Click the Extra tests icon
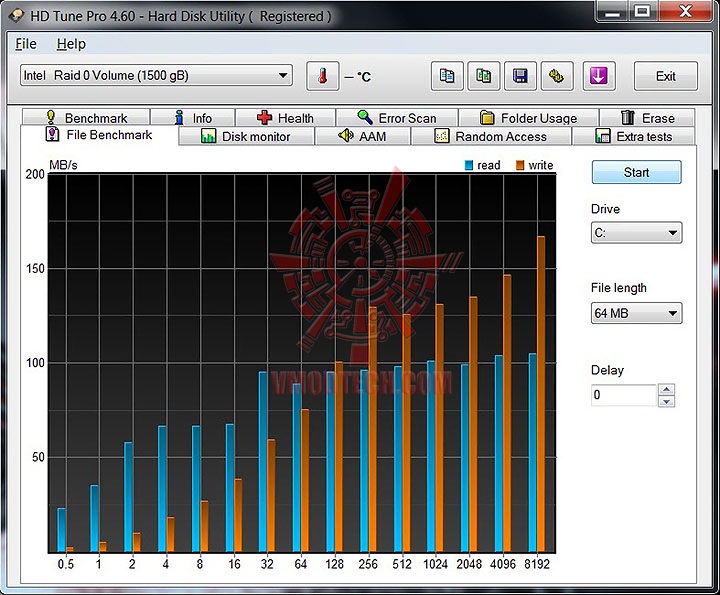720x595 pixels. (602, 136)
